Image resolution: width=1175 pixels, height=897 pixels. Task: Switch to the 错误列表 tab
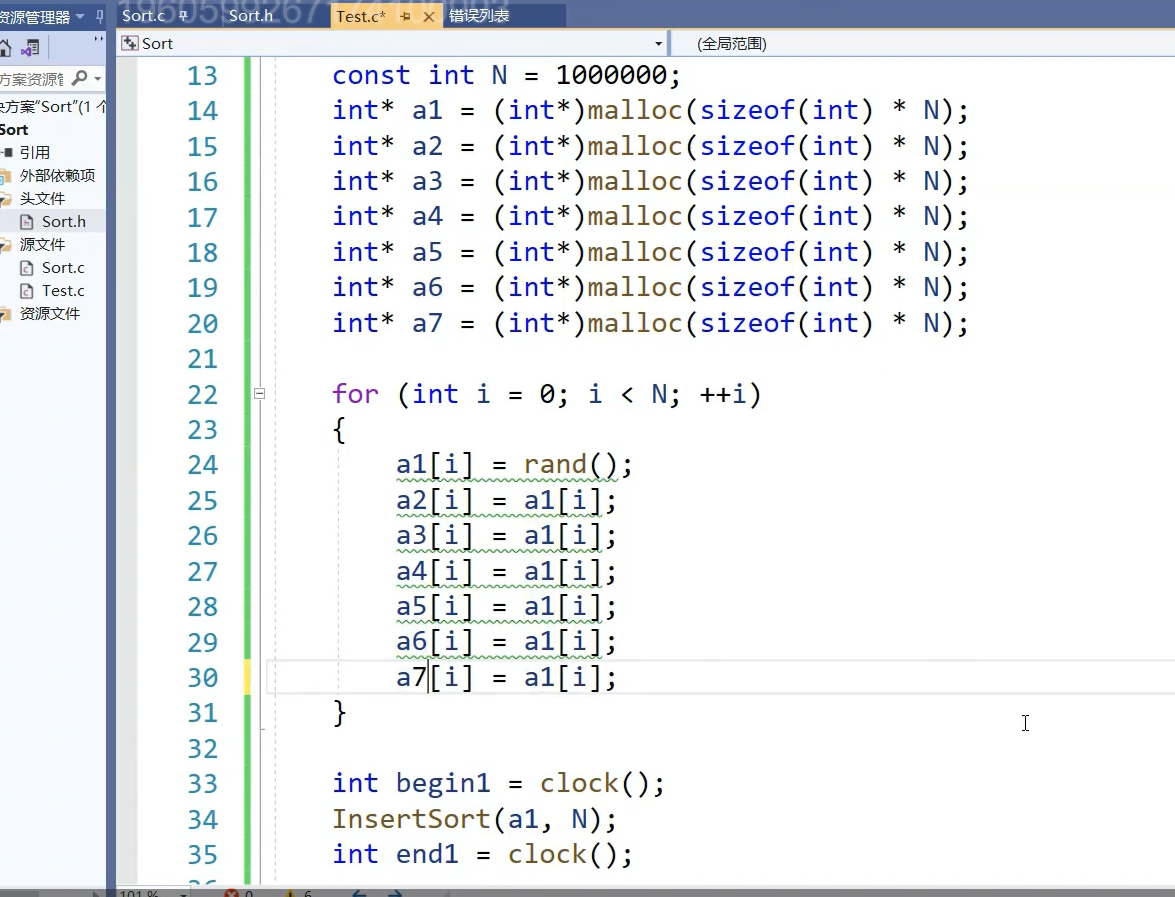click(x=479, y=16)
